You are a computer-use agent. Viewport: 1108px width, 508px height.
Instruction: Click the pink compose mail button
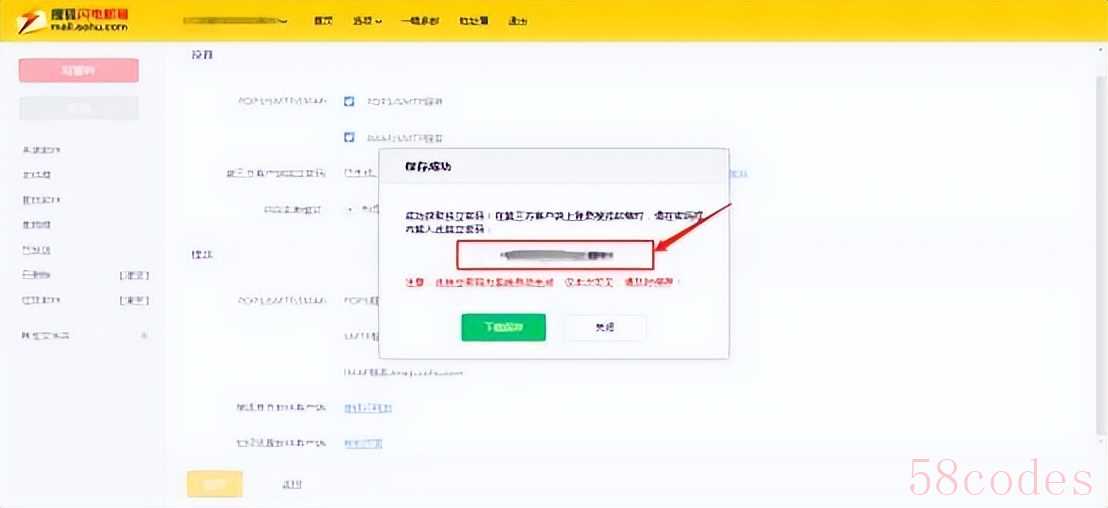(79, 70)
